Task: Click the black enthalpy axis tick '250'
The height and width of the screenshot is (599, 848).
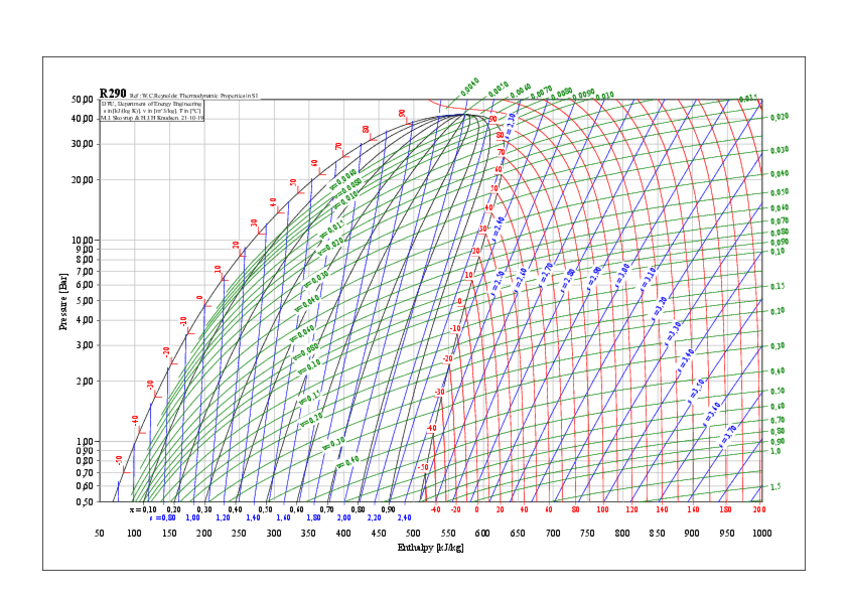Action: point(238,533)
